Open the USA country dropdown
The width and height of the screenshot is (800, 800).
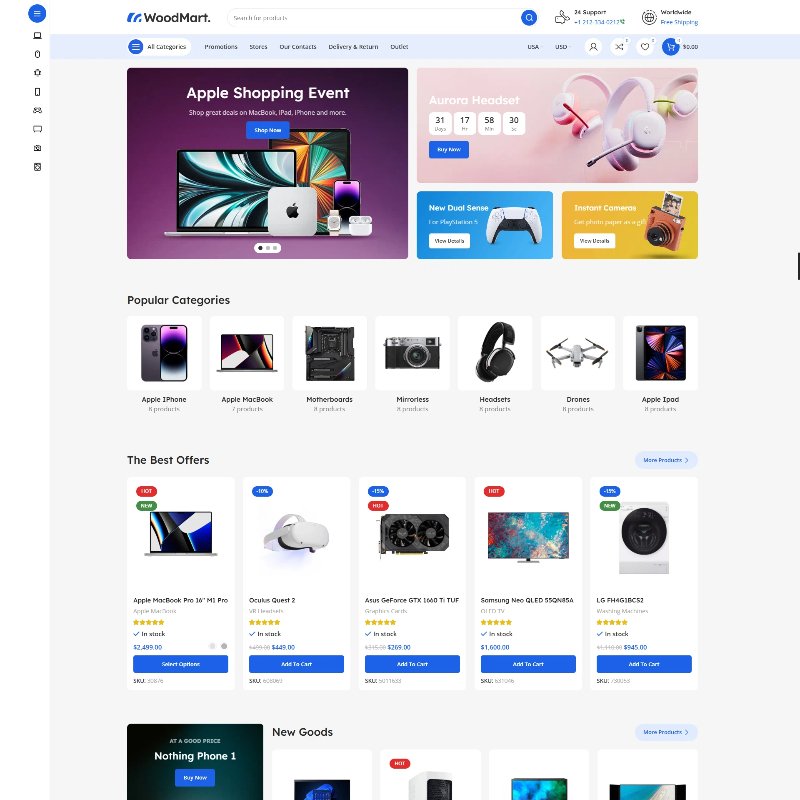pos(533,47)
